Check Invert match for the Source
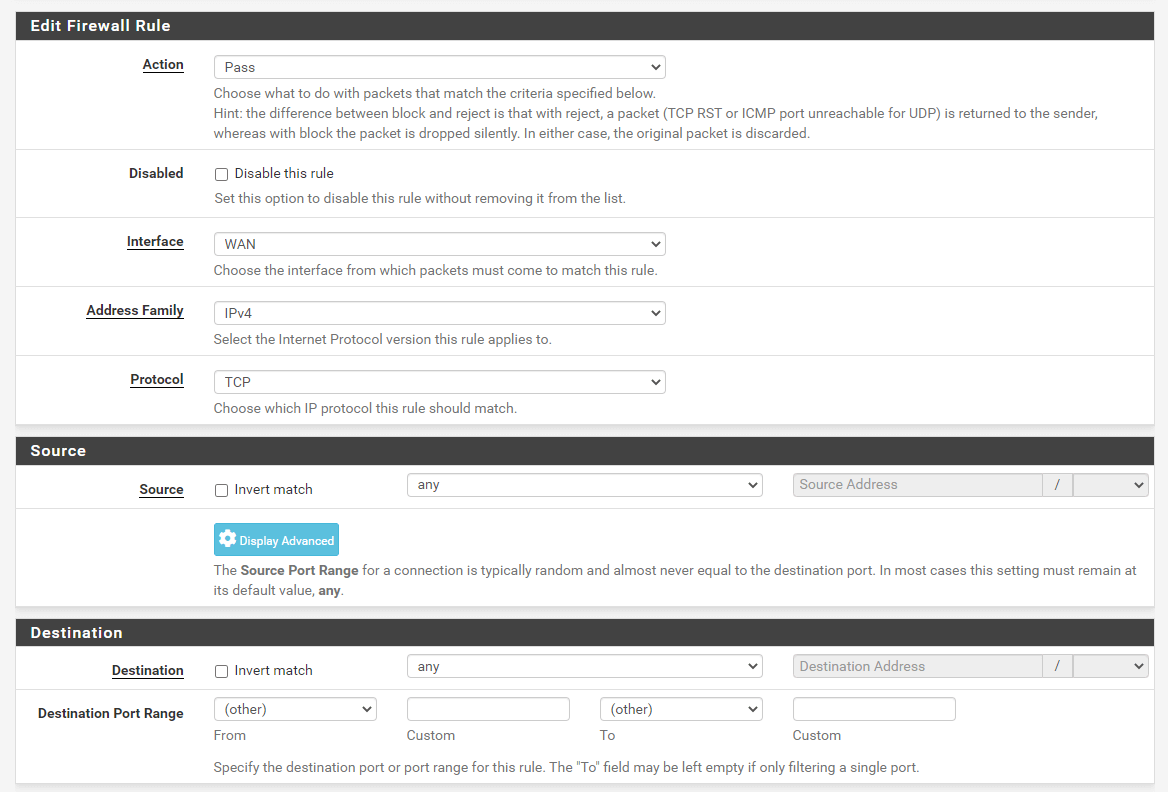 click(221, 490)
